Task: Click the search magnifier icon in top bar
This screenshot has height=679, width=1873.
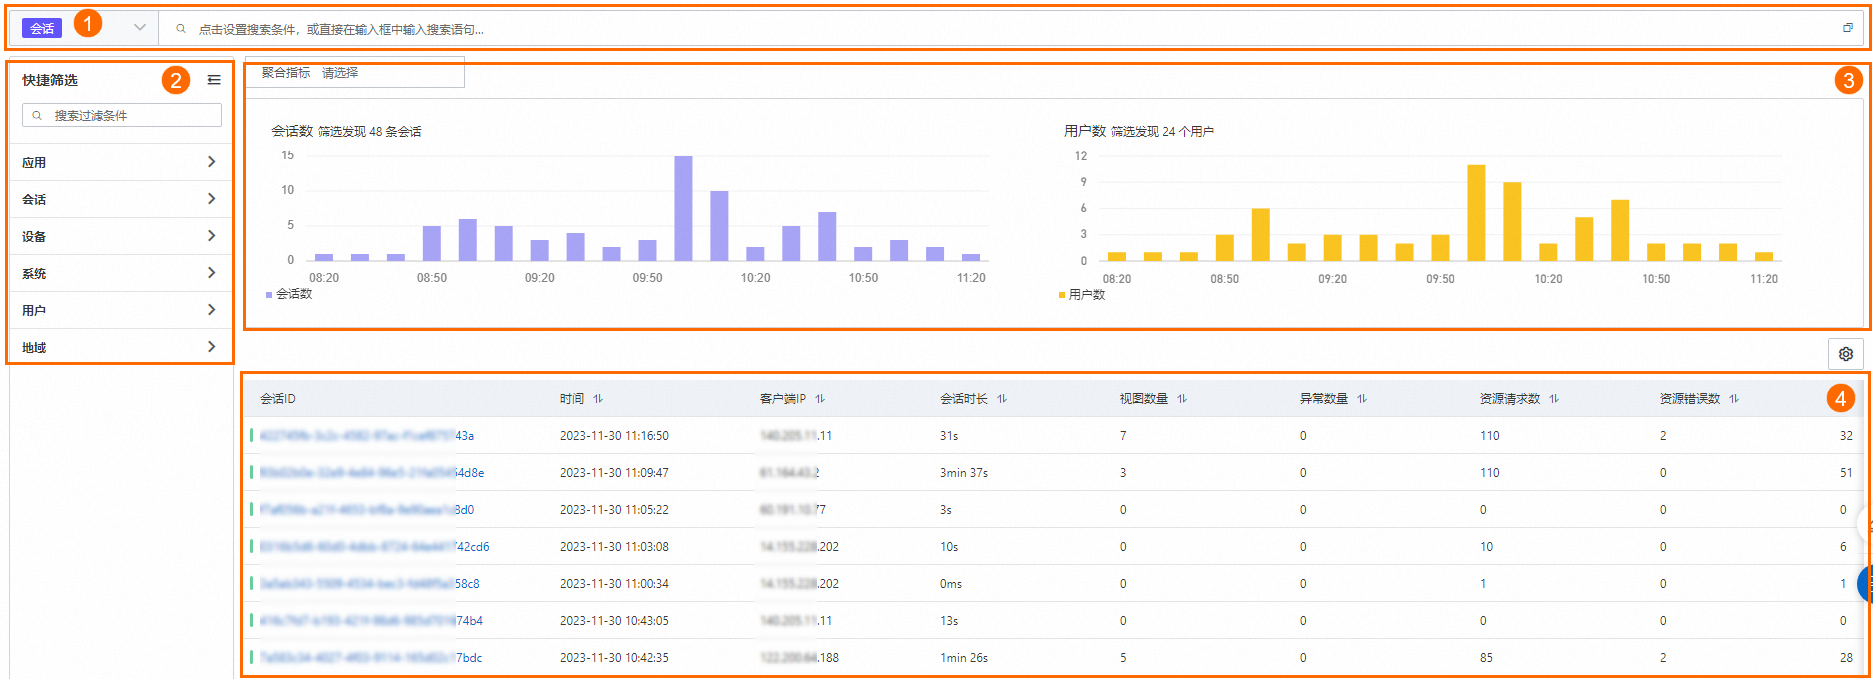Action: pos(181,29)
